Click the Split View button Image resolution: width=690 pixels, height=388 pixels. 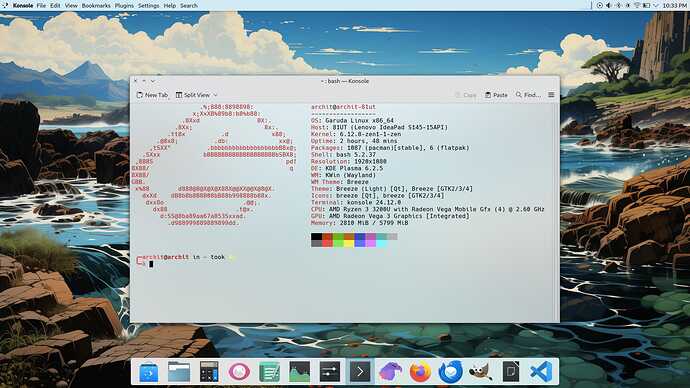[193, 95]
